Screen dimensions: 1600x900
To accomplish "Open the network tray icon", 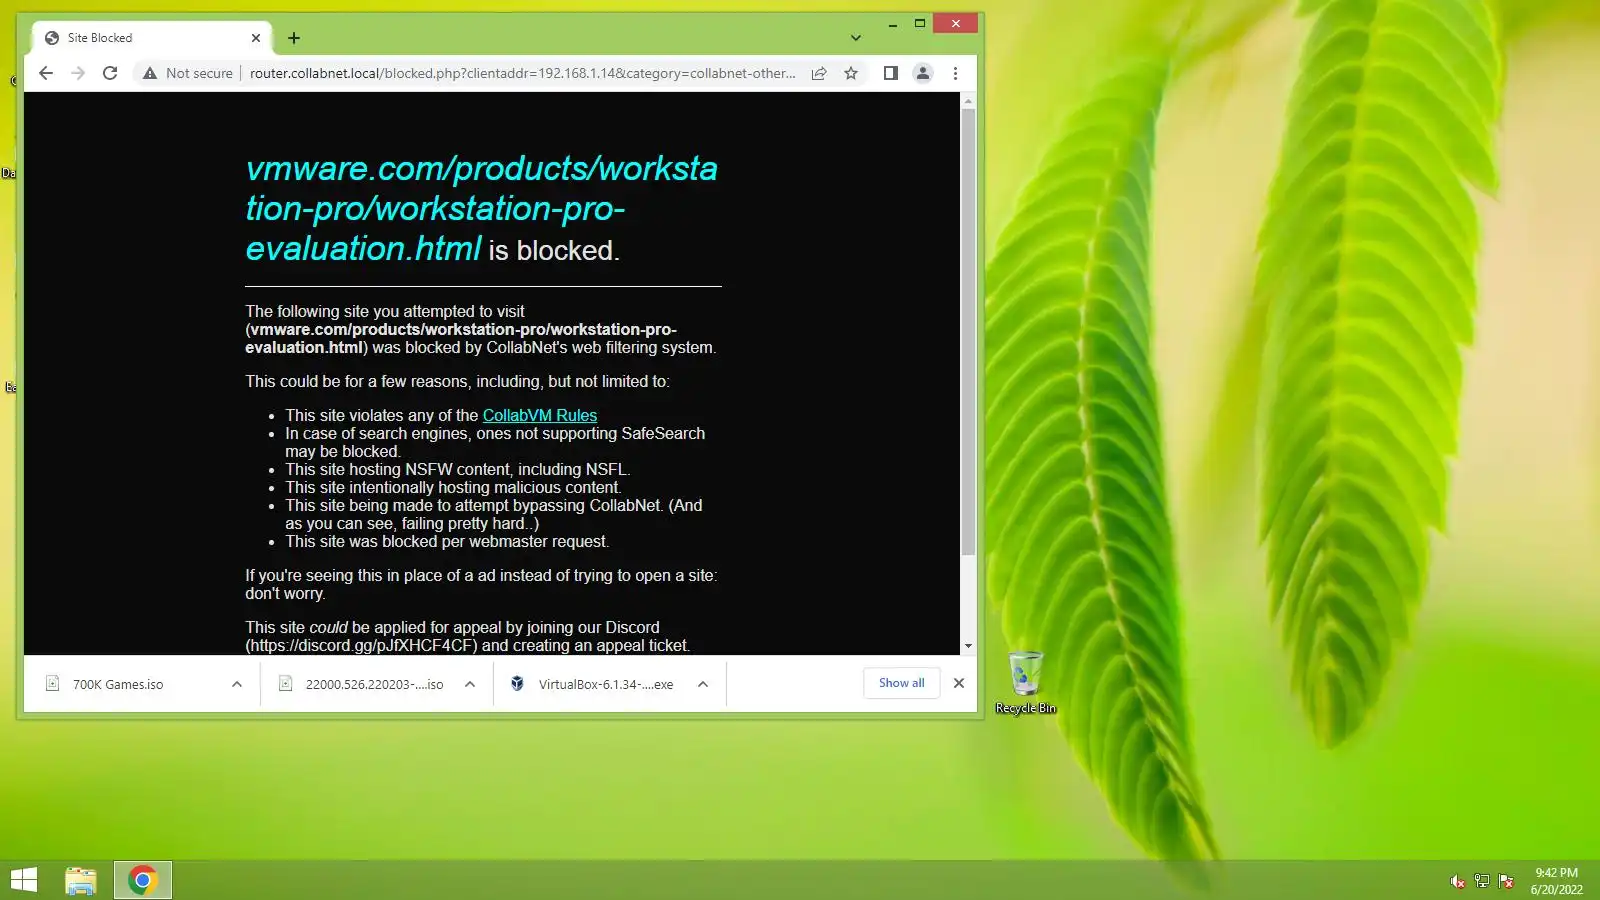I will coord(1482,881).
